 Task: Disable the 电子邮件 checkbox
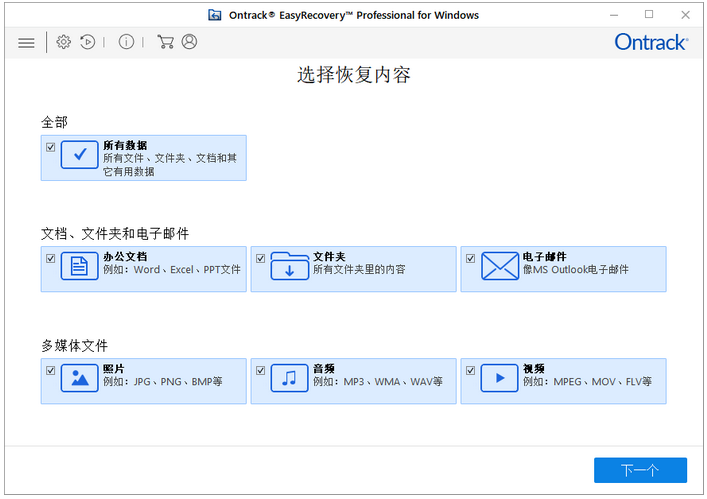[471, 258]
